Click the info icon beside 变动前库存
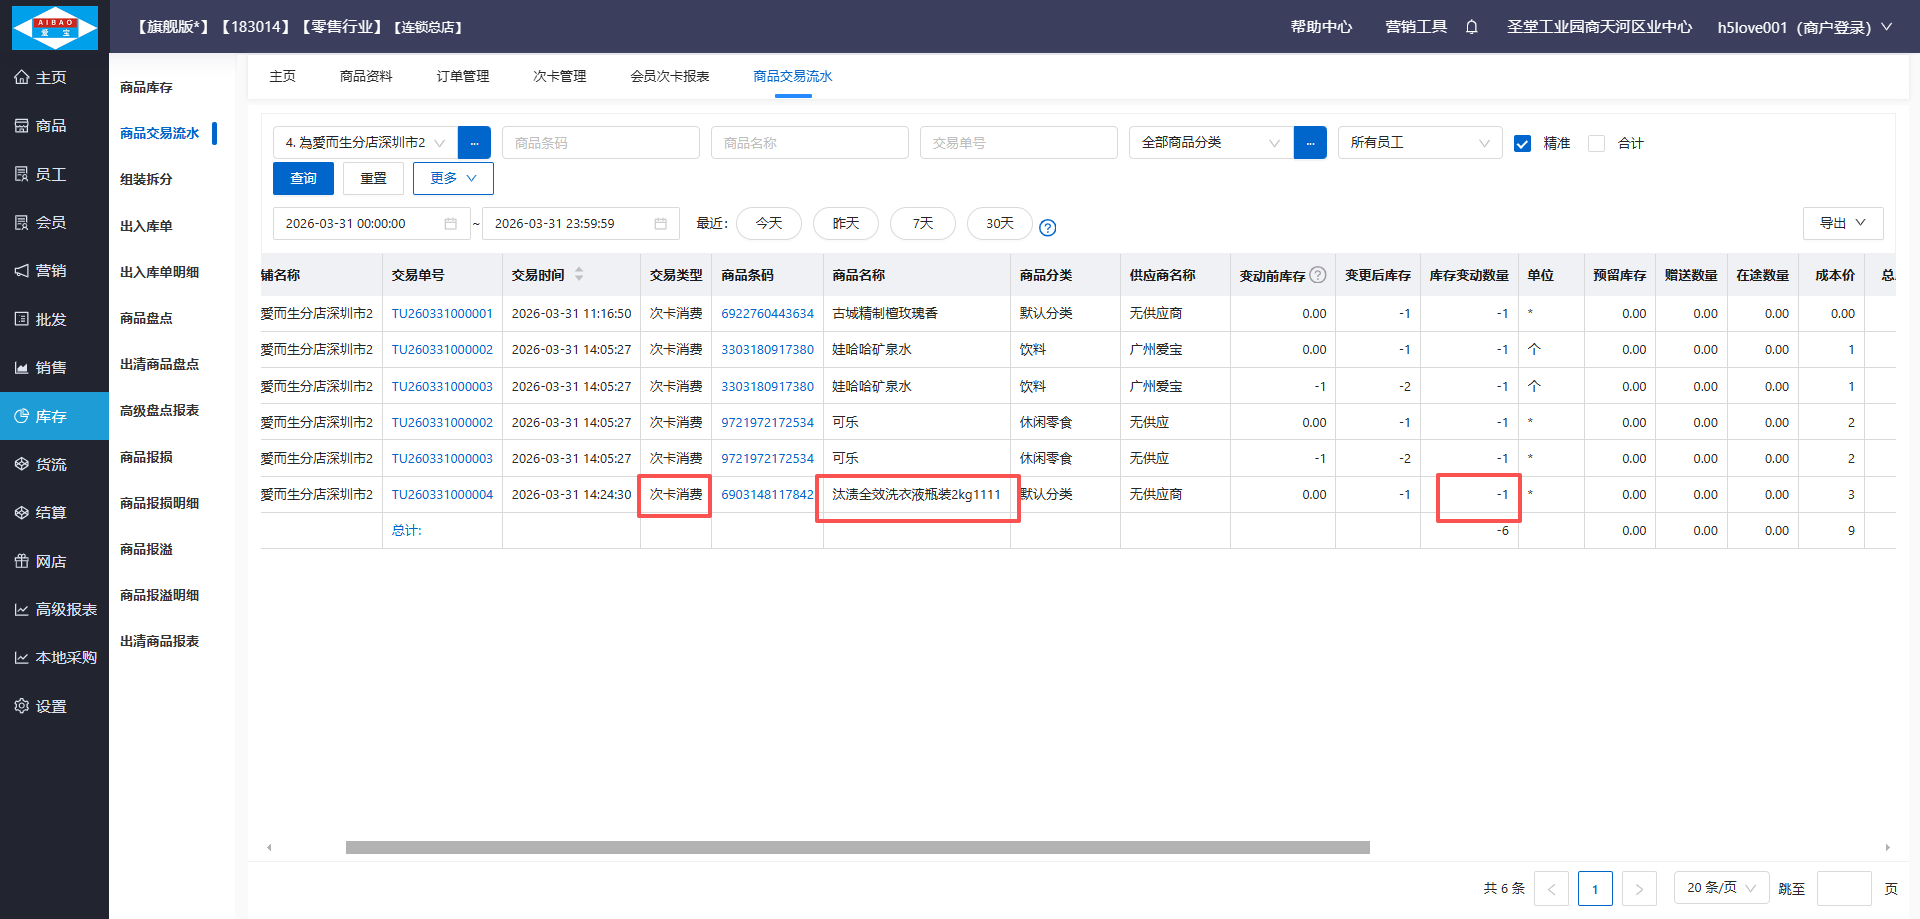1920x919 pixels. 1318,275
